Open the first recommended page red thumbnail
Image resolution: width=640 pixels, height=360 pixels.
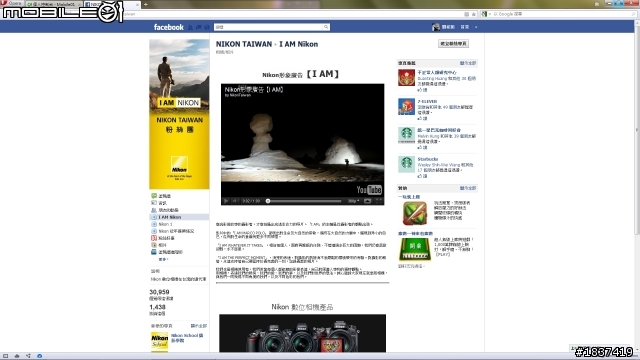406,78
